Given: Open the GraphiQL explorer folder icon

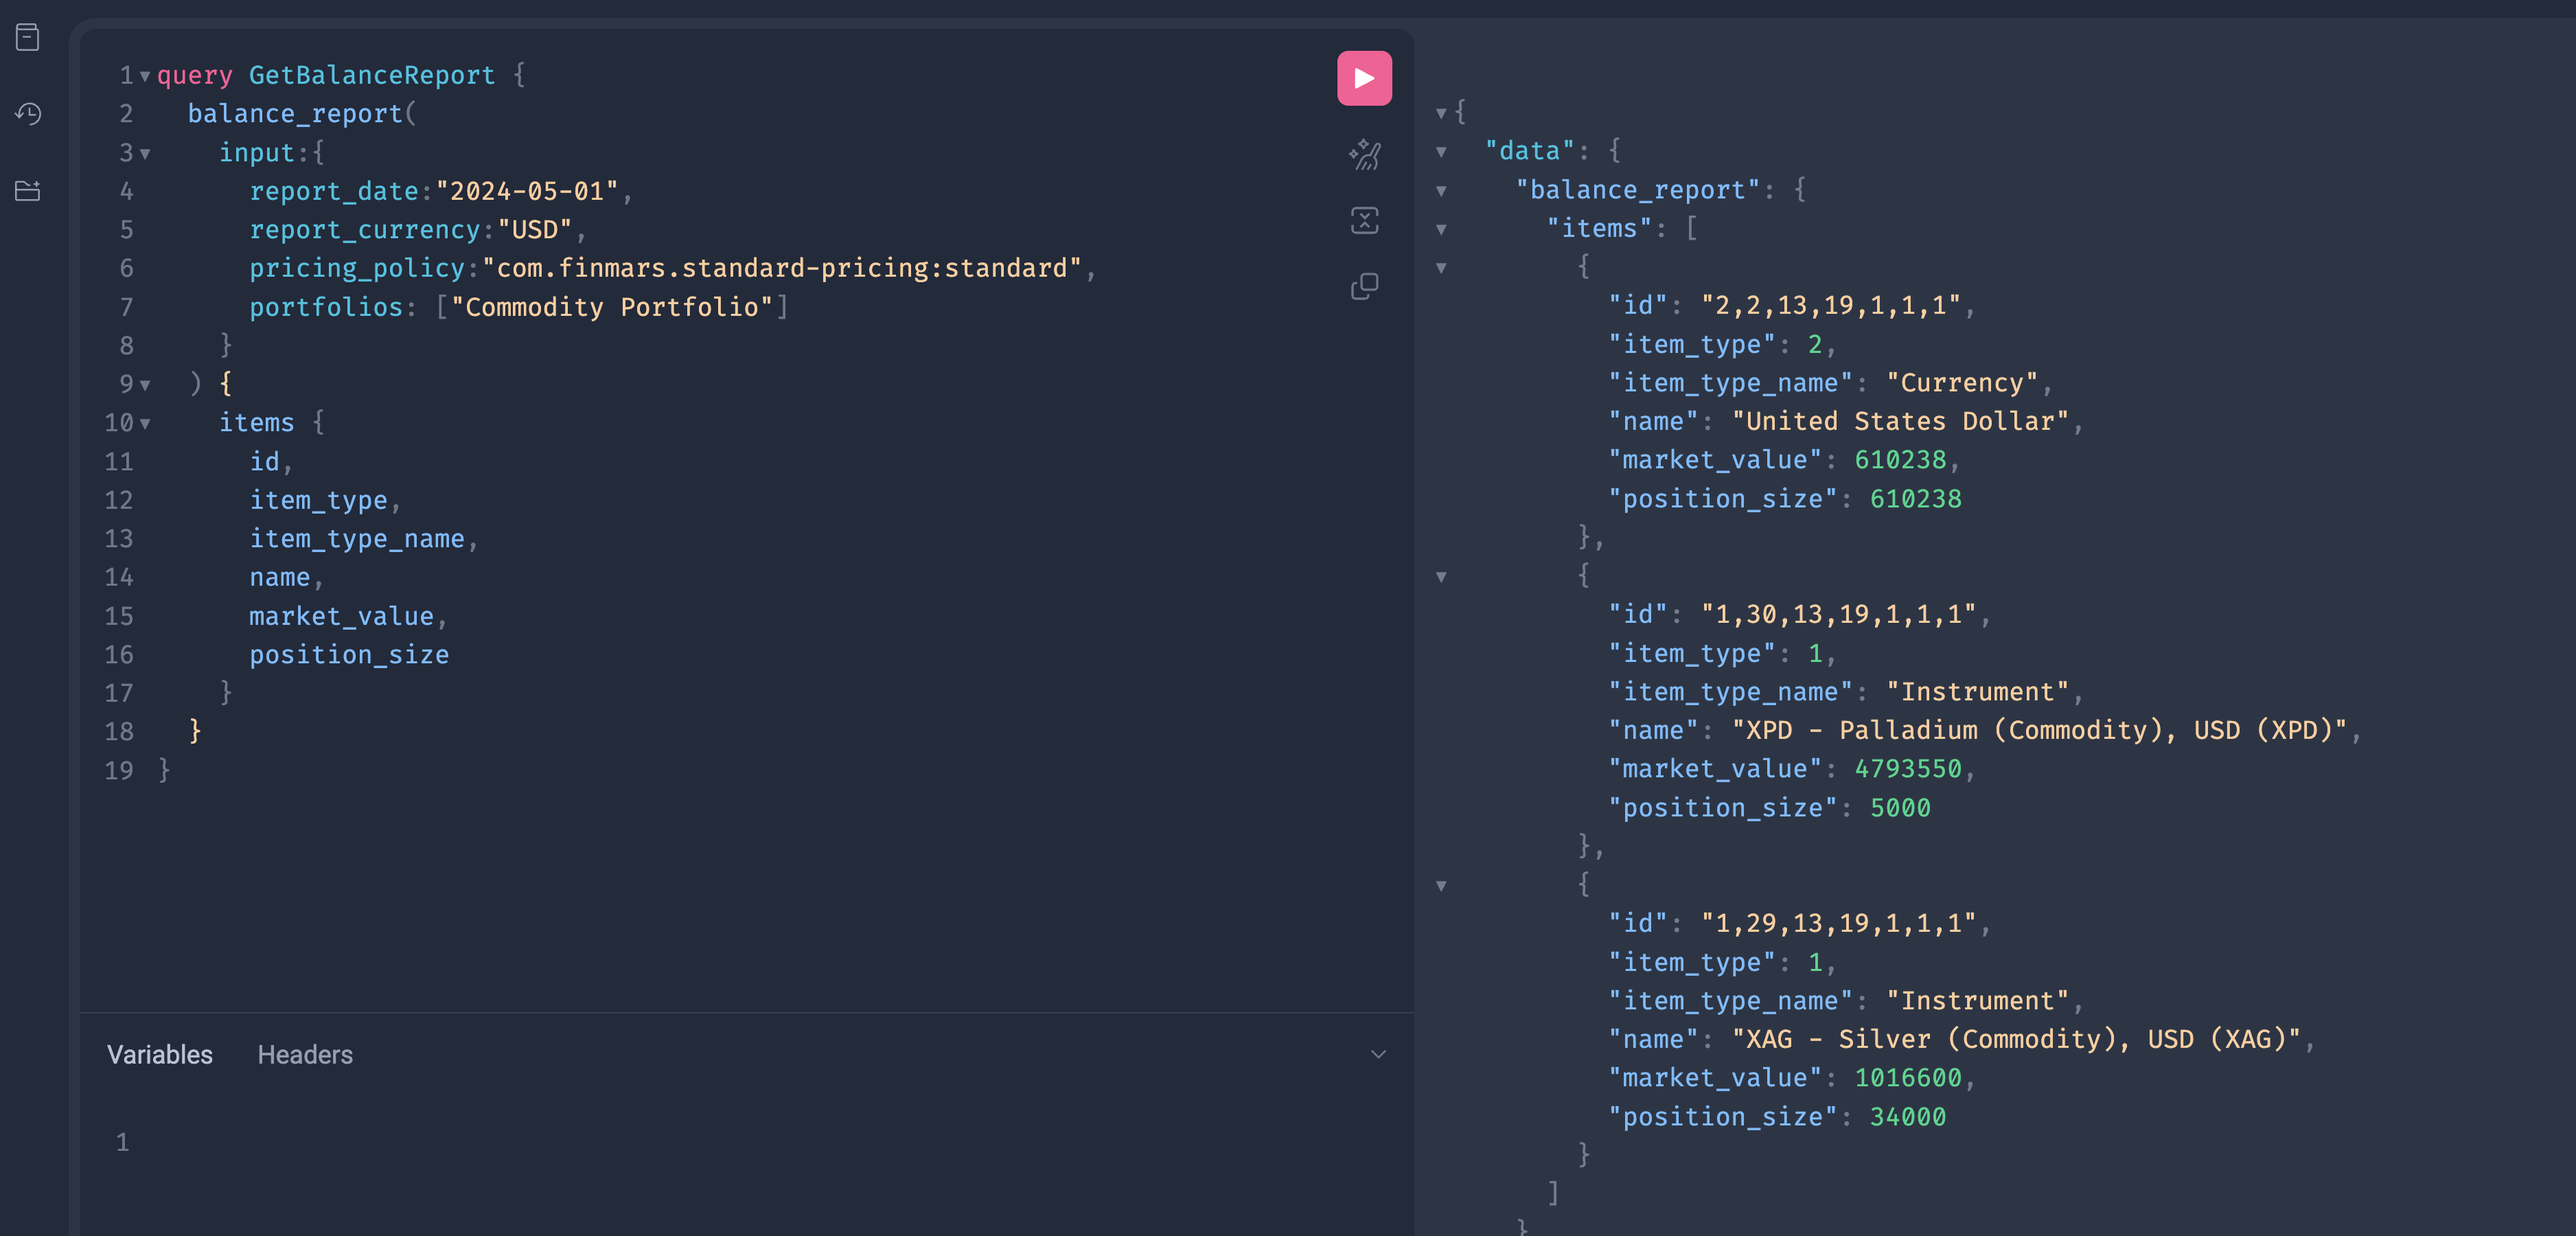Looking at the screenshot, I should click(28, 190).
